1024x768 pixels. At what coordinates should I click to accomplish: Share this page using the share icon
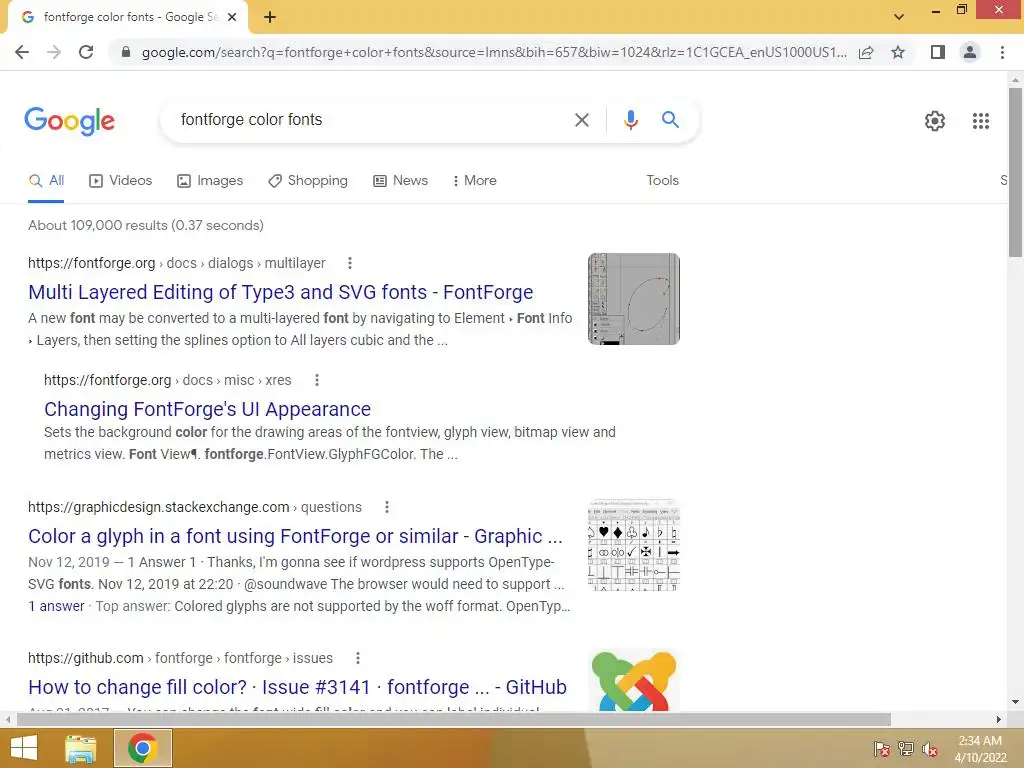click(866, 52)
